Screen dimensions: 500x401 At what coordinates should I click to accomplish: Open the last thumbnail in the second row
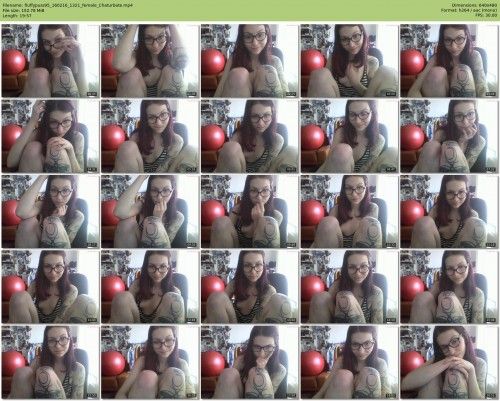click(449, 136)
